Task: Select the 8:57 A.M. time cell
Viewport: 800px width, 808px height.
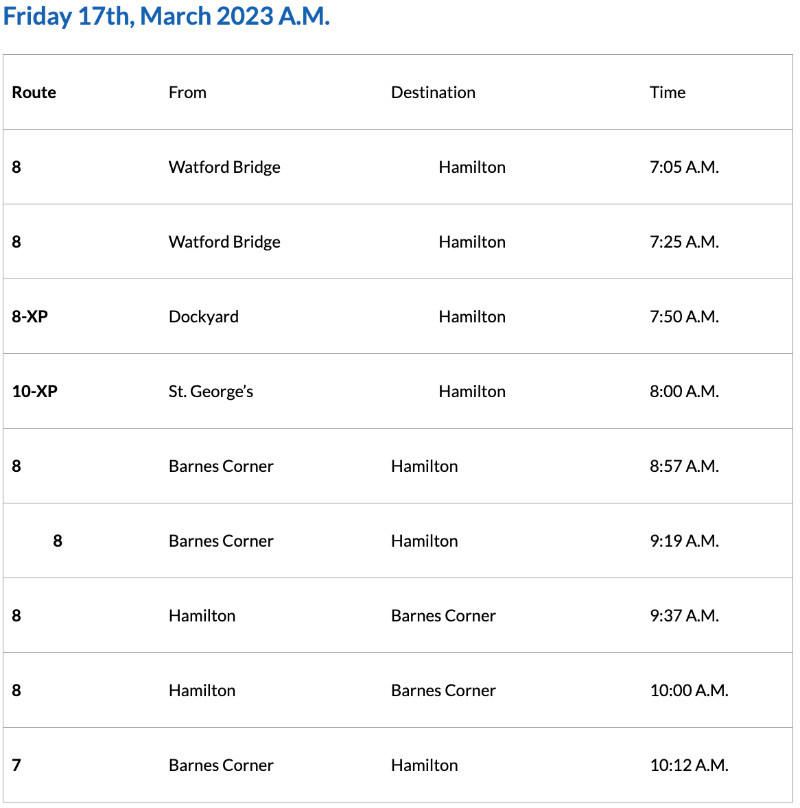Action: (684, 466)
